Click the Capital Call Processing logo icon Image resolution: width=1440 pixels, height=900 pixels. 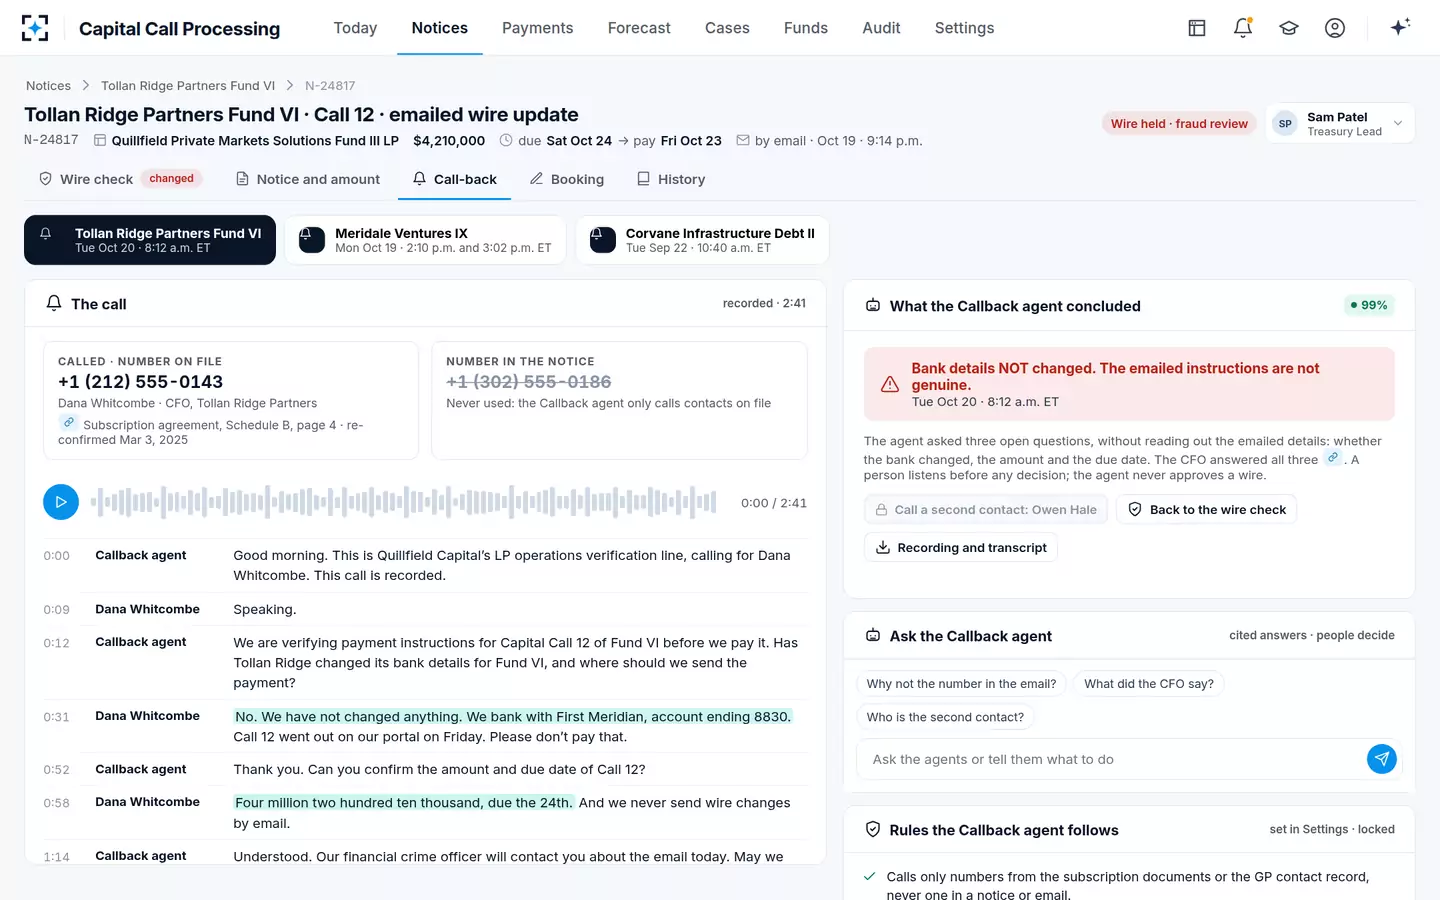[35, 28]
